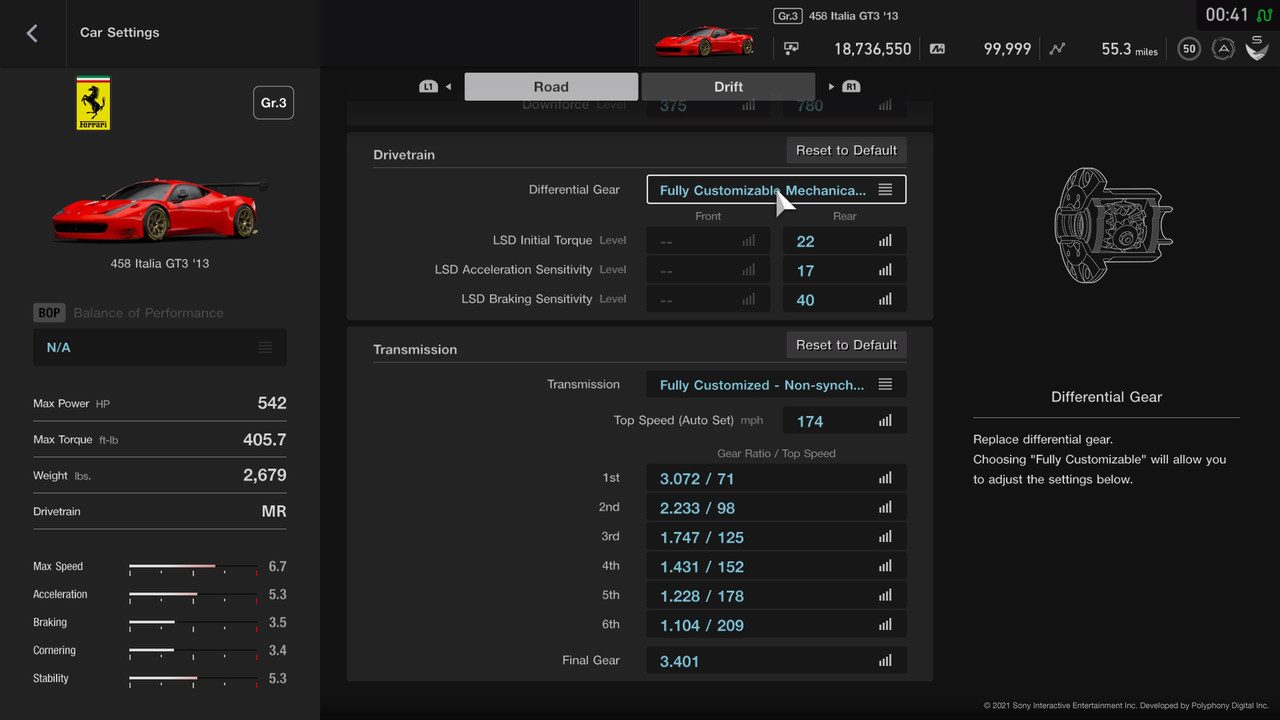The width and height of the screenshot is (1280, 720).
Task: Click the large red 458 Italia car image
Action: pyautogui.click(x=160, y=210)
